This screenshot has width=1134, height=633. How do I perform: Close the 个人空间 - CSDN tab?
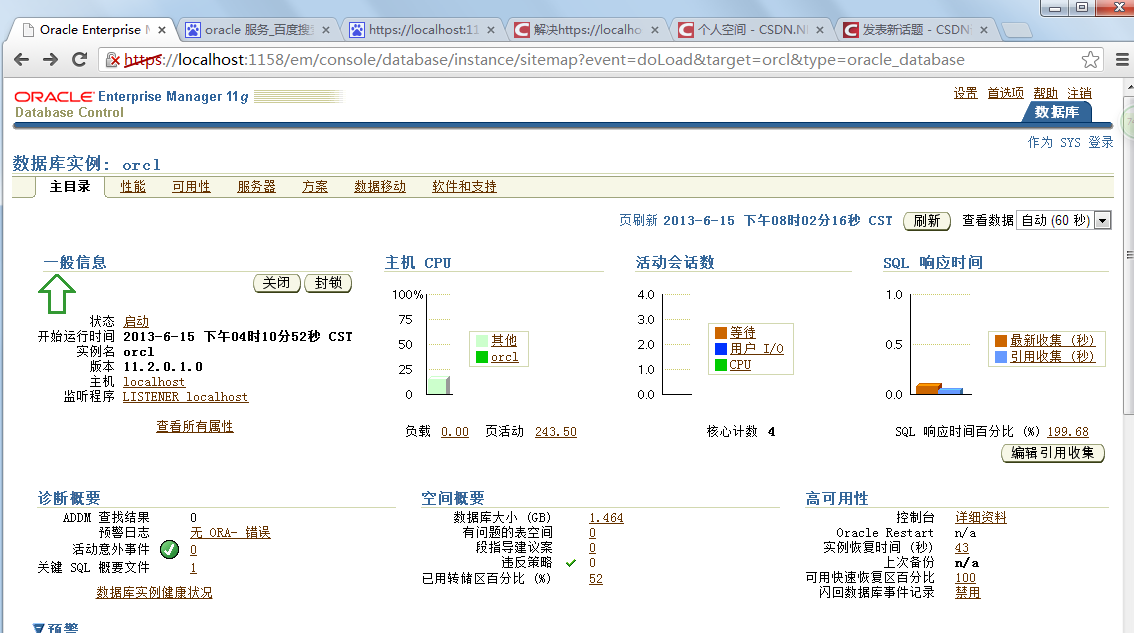coord(820,30)
